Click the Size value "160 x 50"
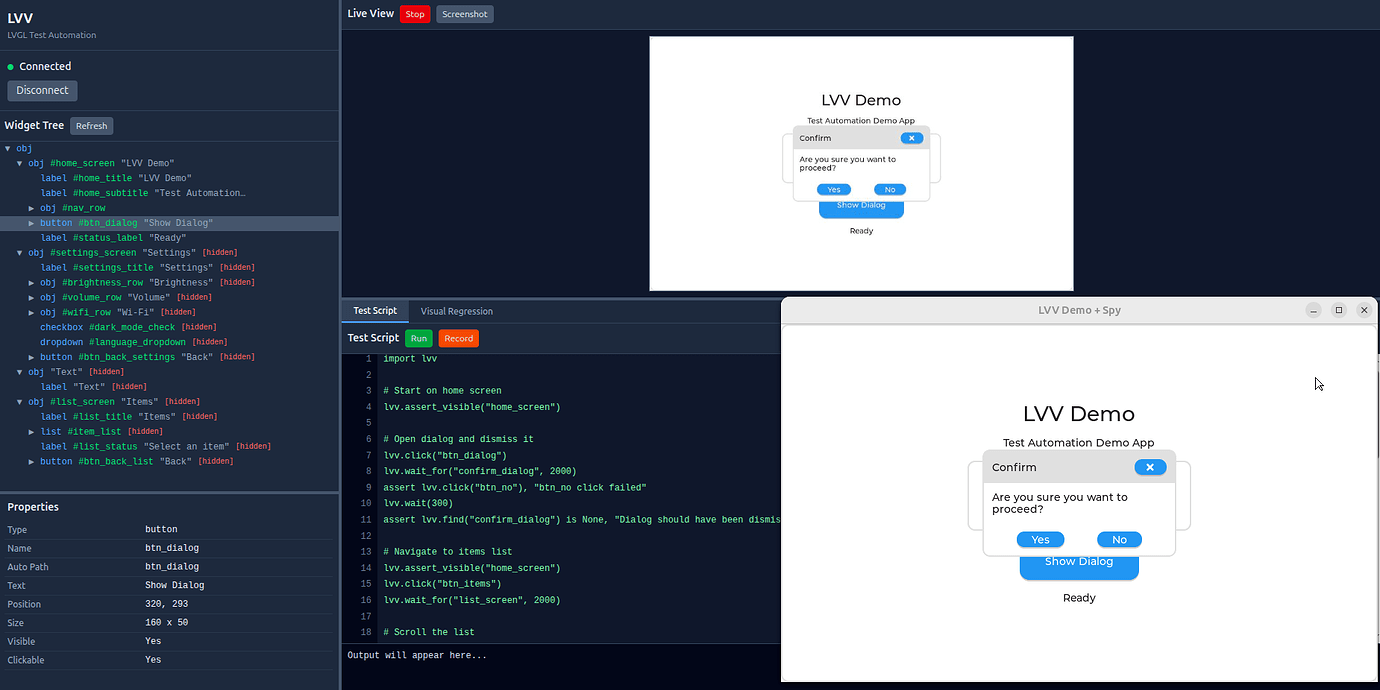 166,622
